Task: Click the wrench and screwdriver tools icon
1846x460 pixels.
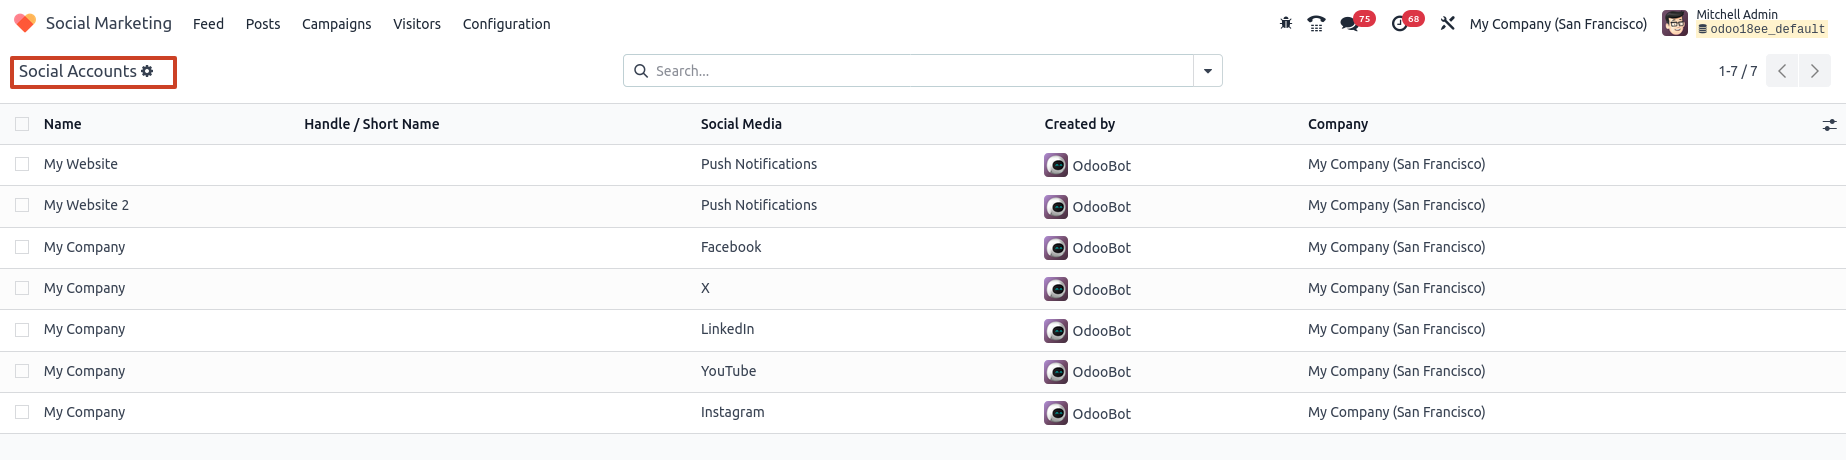Action: 1447,23
